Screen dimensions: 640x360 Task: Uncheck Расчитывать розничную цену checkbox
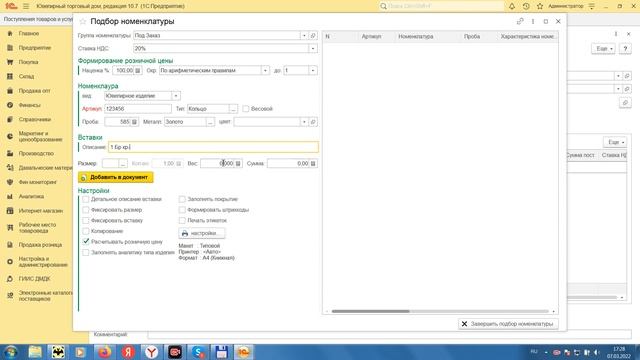[86, 242]
